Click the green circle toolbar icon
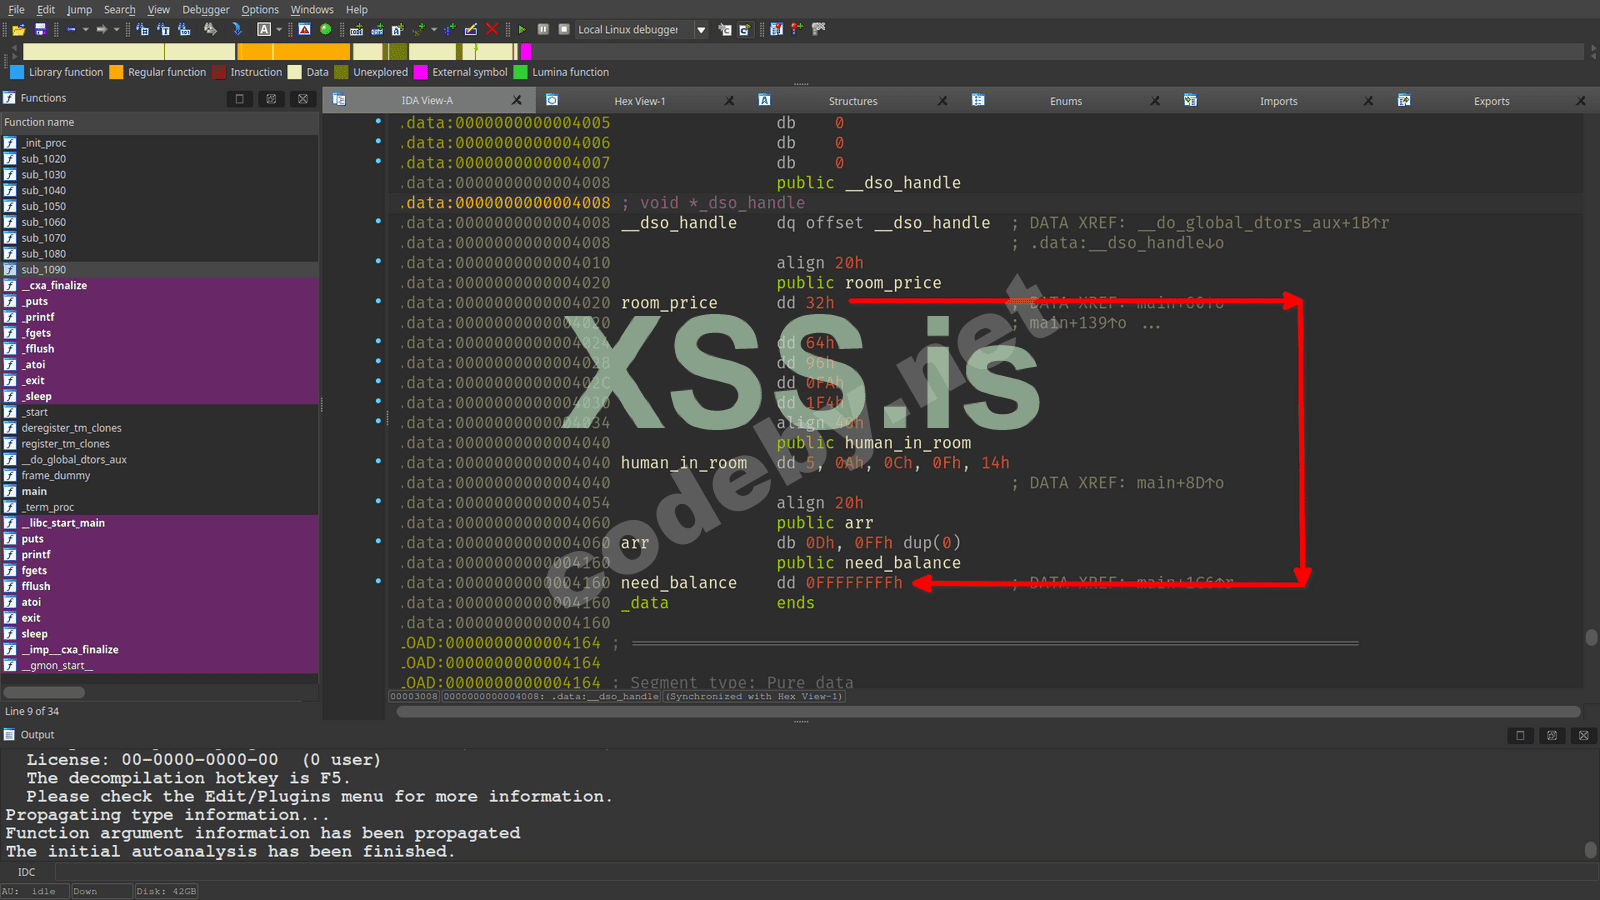1600x900 pixels. click(325, 30)
